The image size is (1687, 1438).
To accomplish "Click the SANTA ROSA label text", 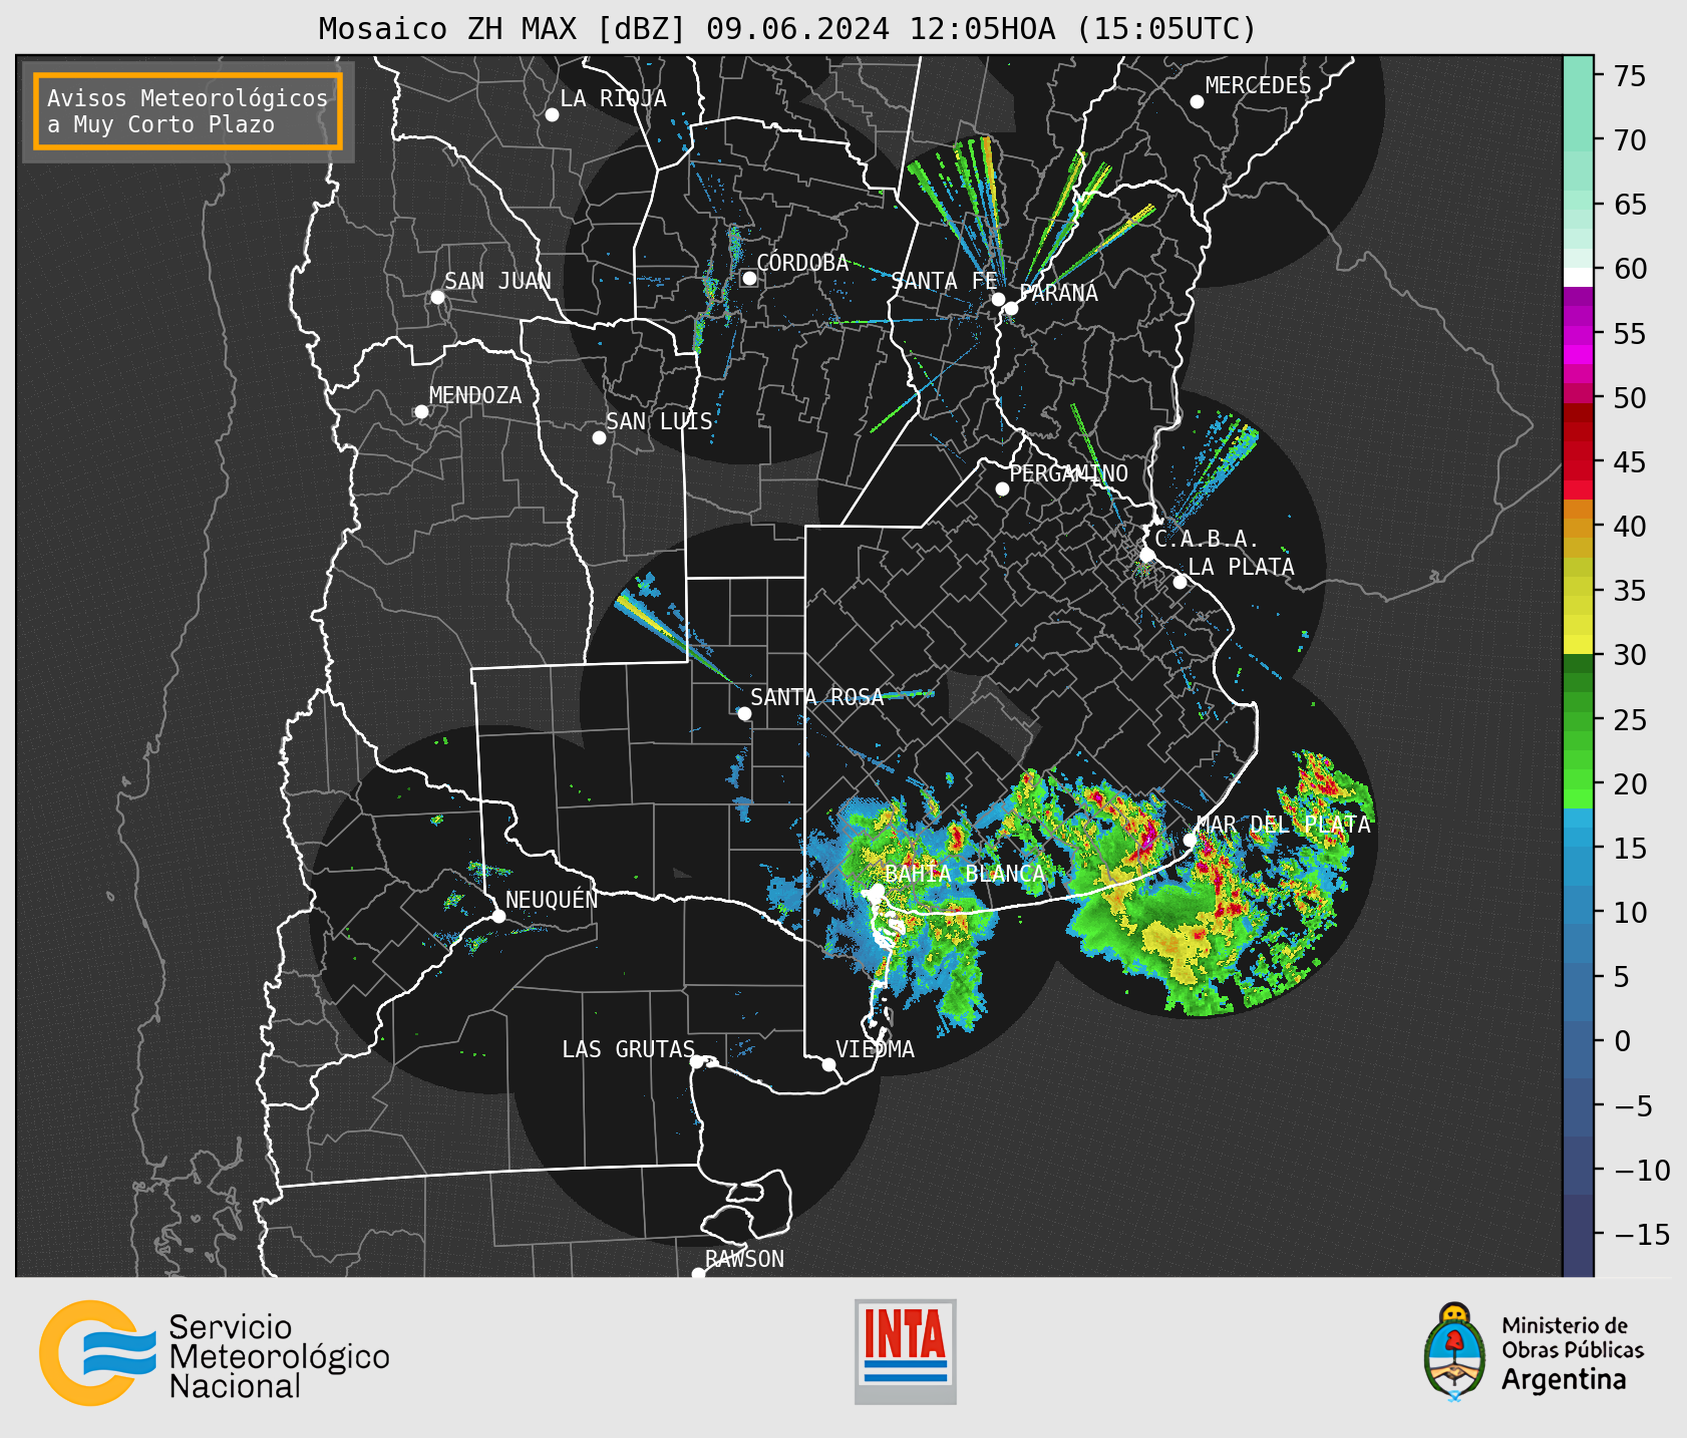I will coord(817,697).
